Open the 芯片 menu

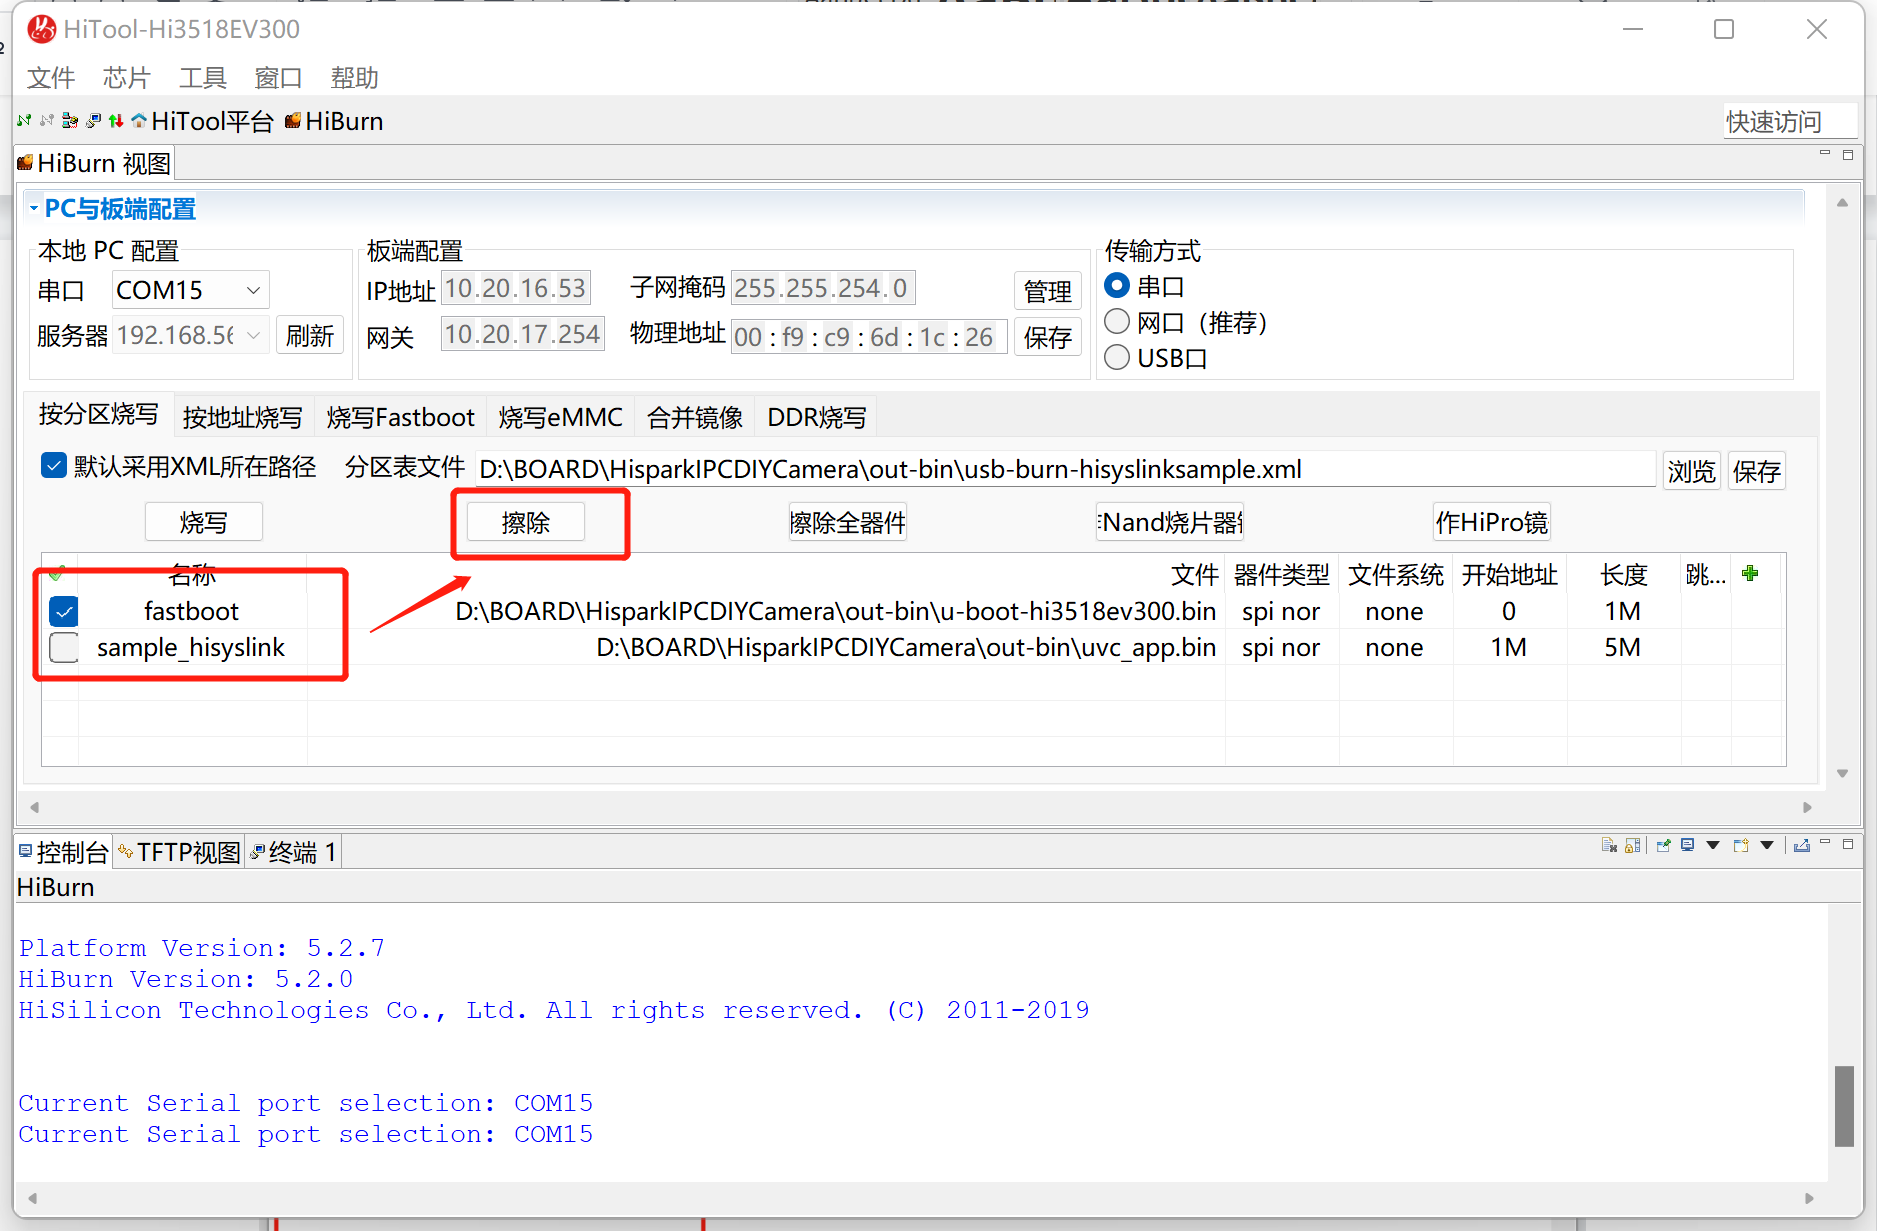[x=127, y=78]
